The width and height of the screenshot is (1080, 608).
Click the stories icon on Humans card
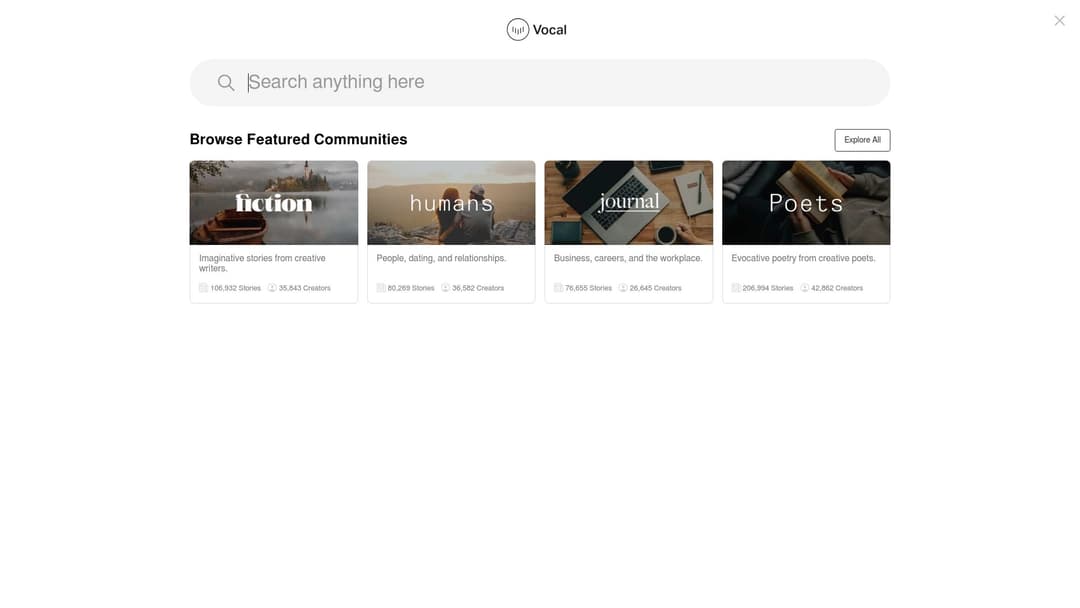[381, 288]
